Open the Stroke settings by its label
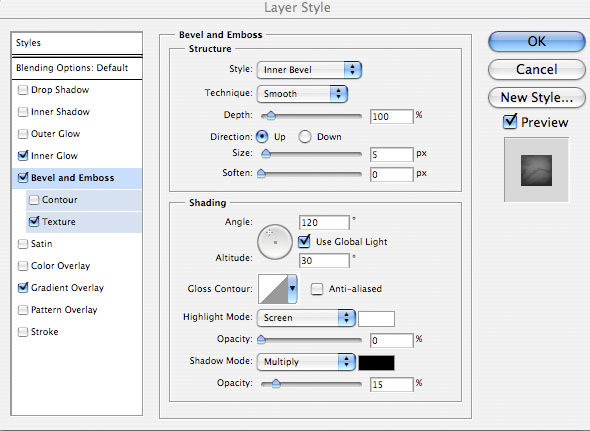 tap(45, 332)
